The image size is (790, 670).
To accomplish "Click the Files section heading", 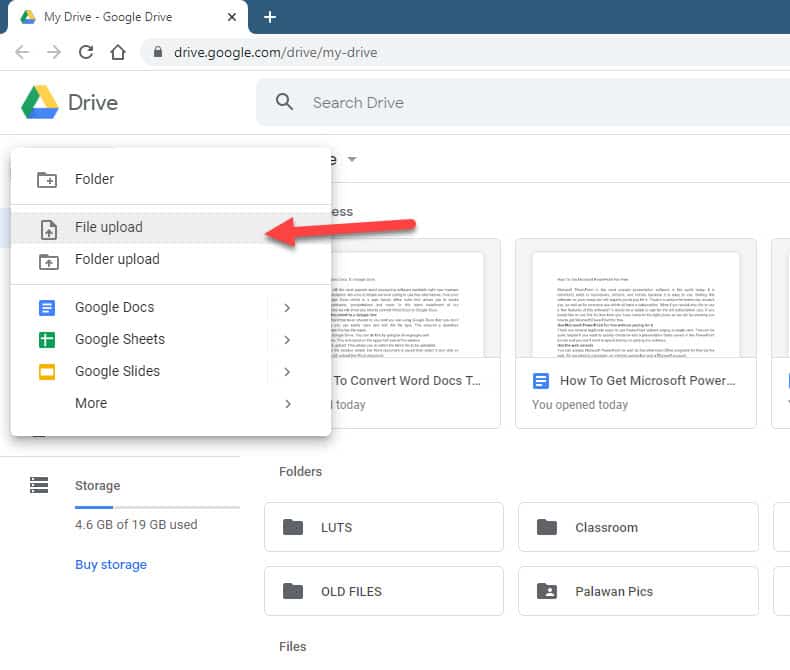I will click(293, 646).
